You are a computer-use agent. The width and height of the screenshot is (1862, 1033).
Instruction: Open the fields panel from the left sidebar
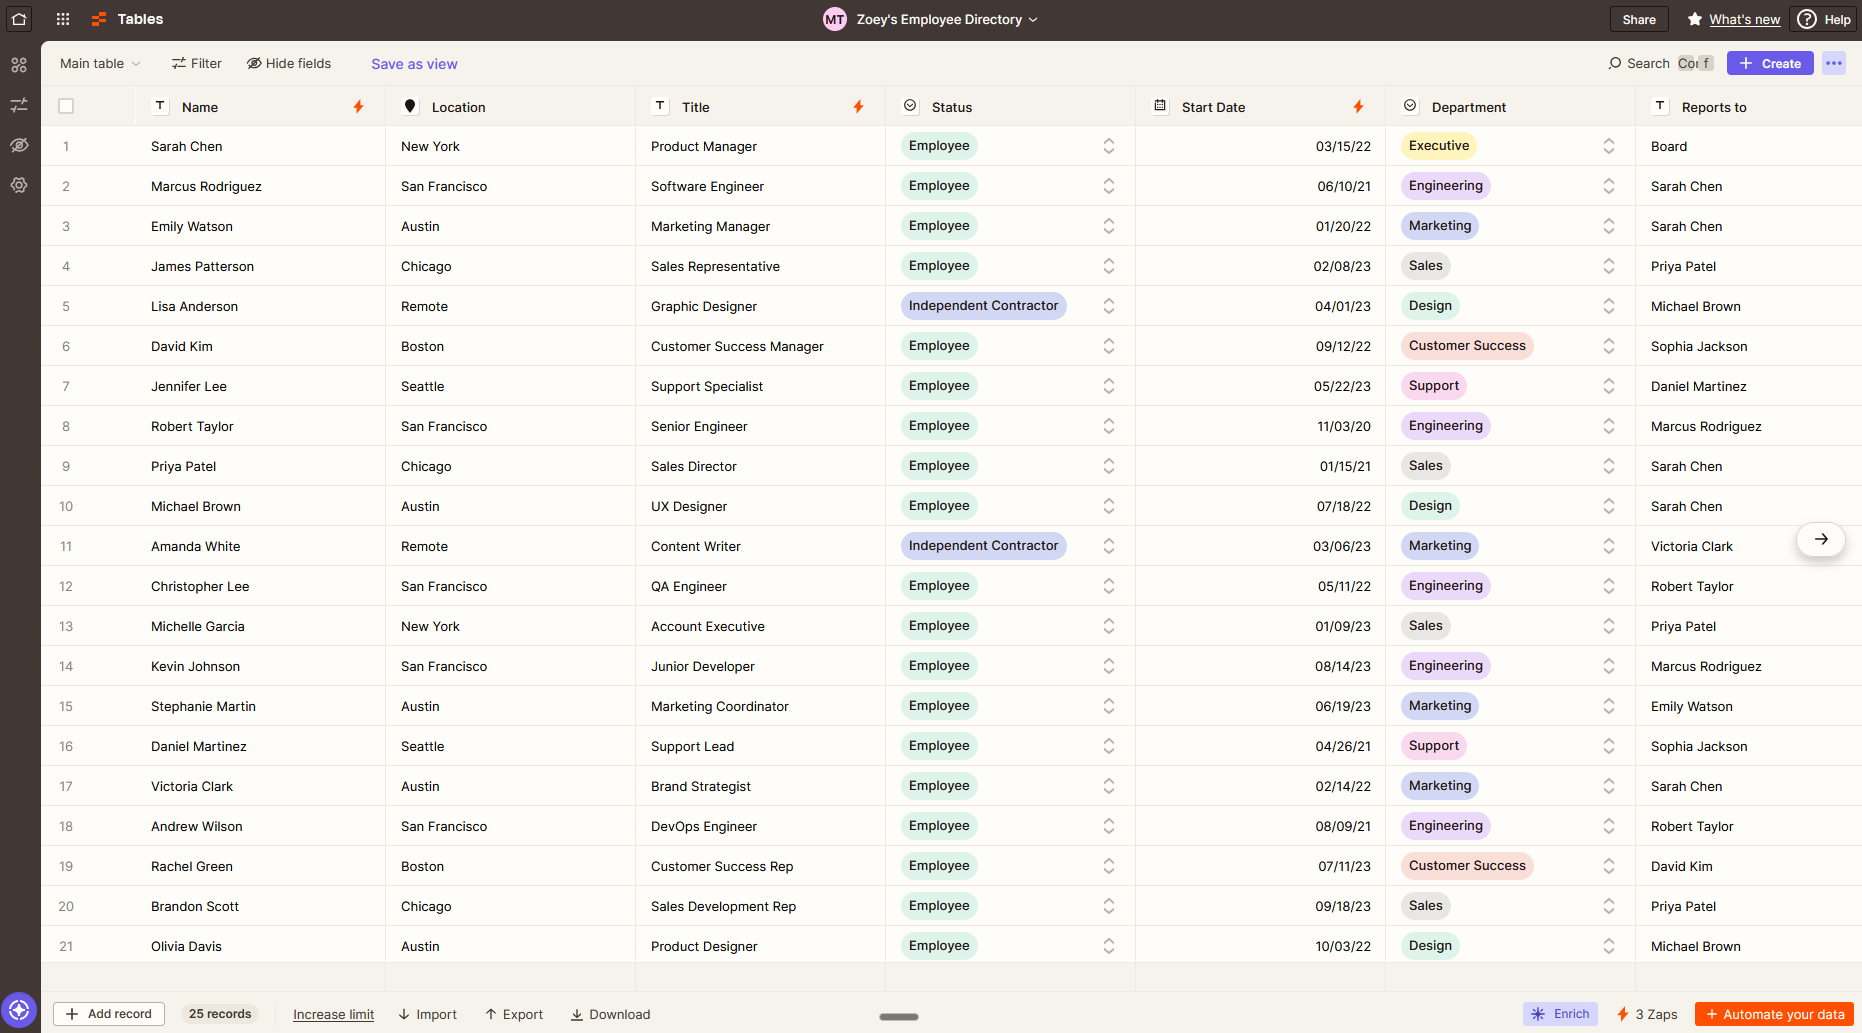pos(19,64)
